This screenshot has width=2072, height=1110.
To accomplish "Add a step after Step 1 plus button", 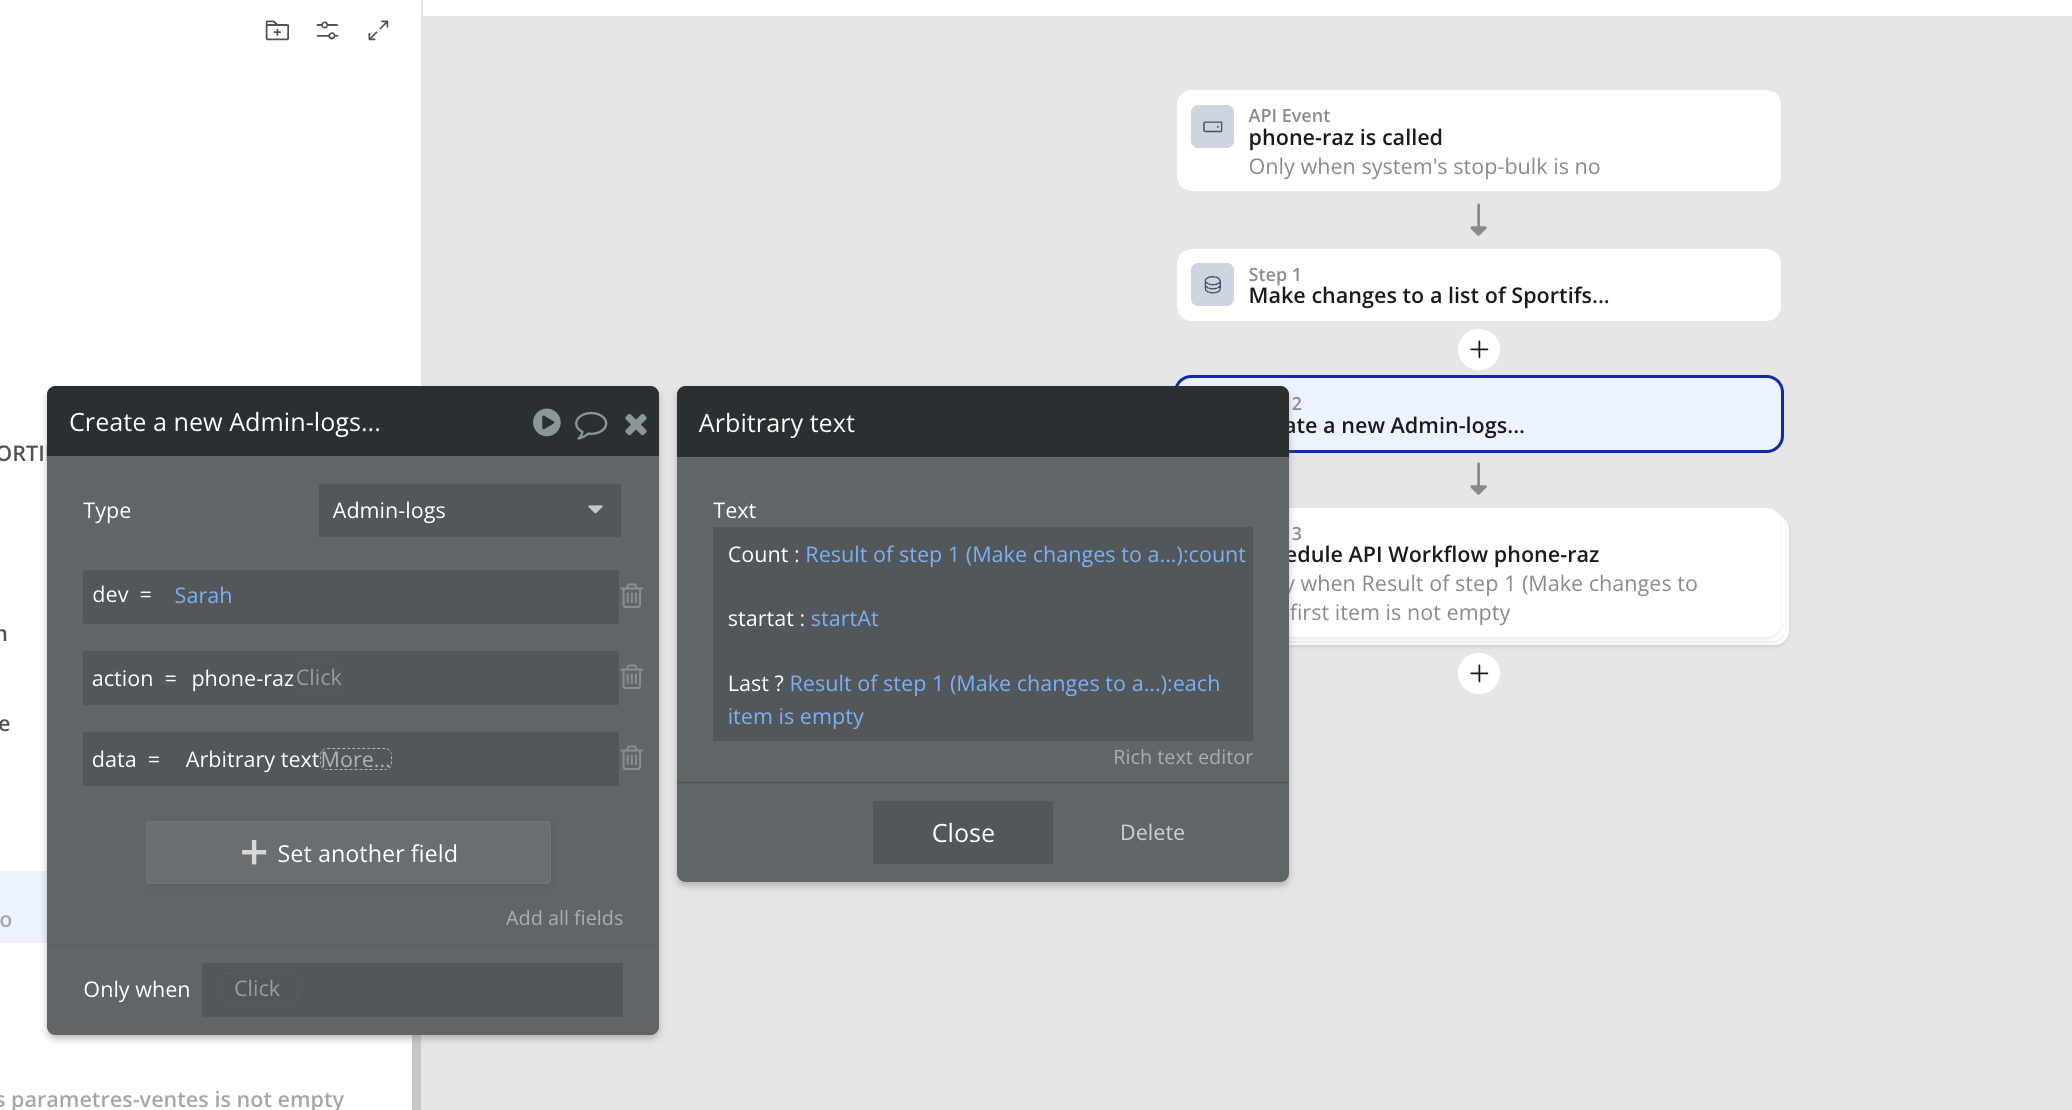I will pyautogui.click(x=1479, y=350).
